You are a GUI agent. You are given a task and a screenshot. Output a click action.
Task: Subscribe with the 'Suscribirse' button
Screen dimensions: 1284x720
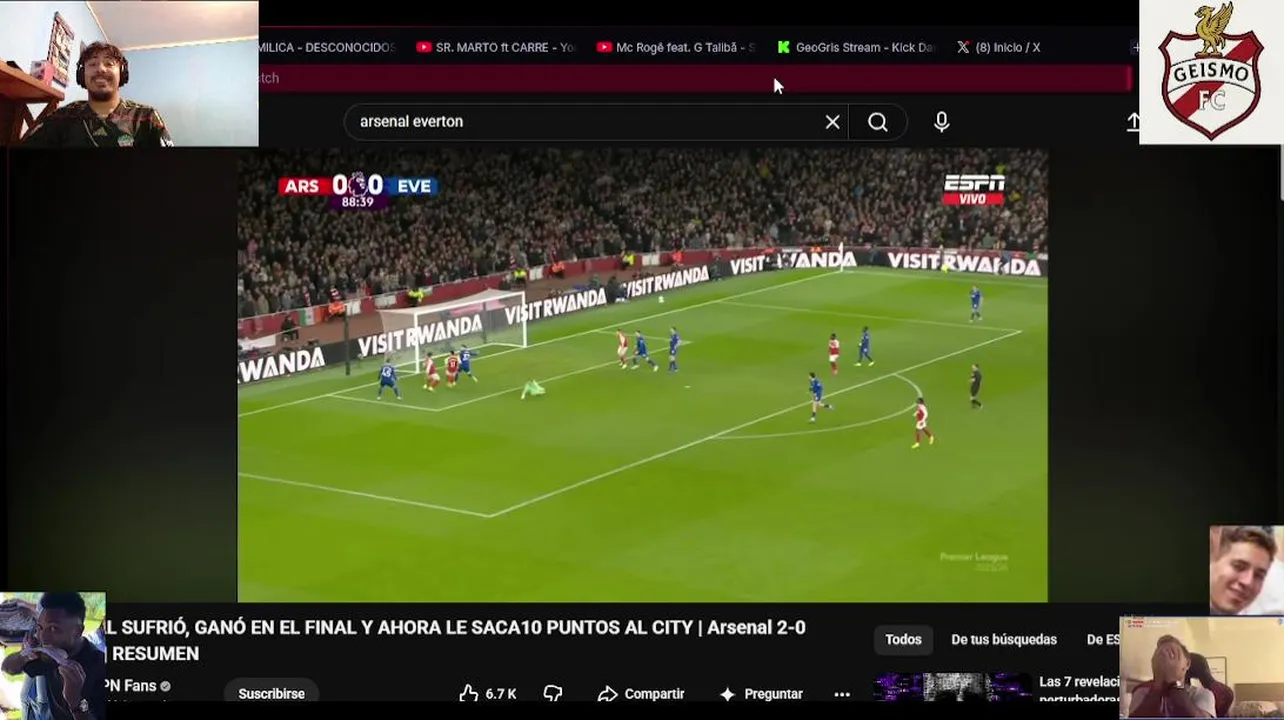[x=271, y=694]
